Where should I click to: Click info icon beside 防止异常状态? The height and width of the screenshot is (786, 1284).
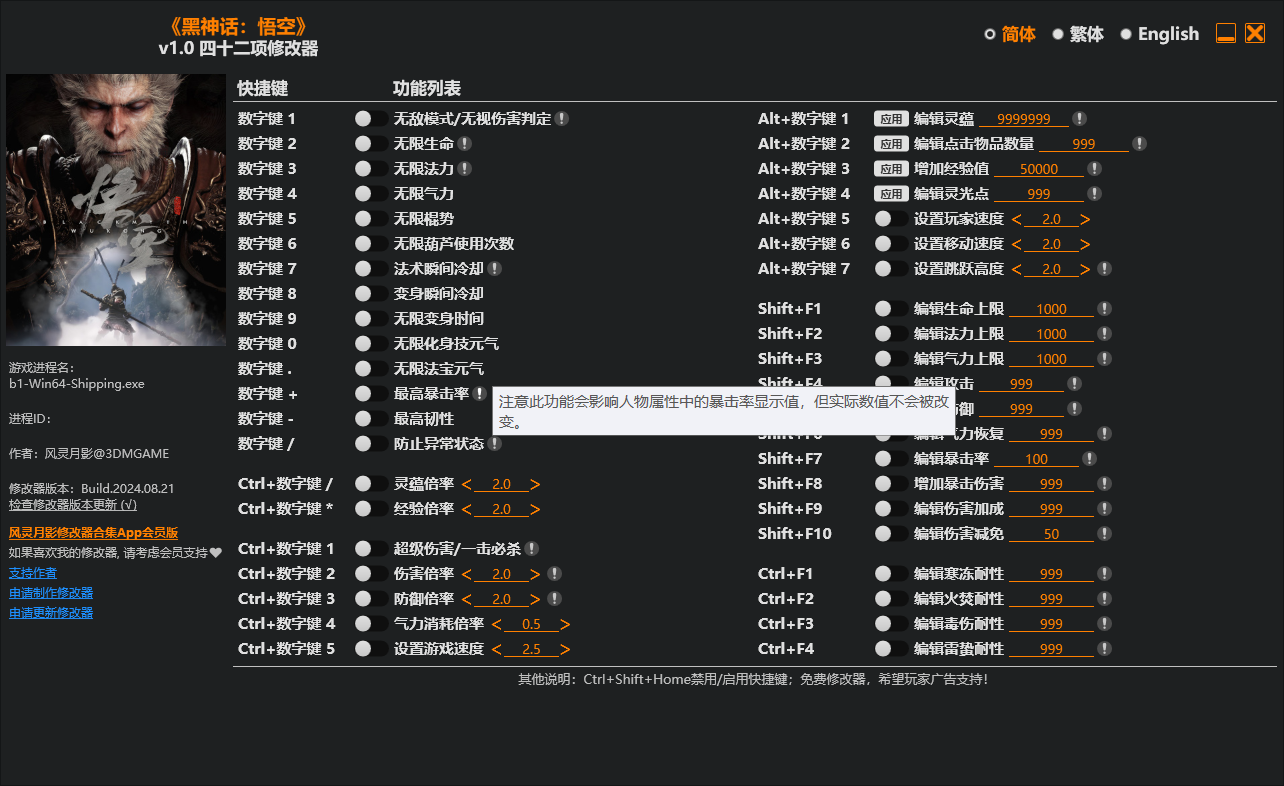[494, 444]
